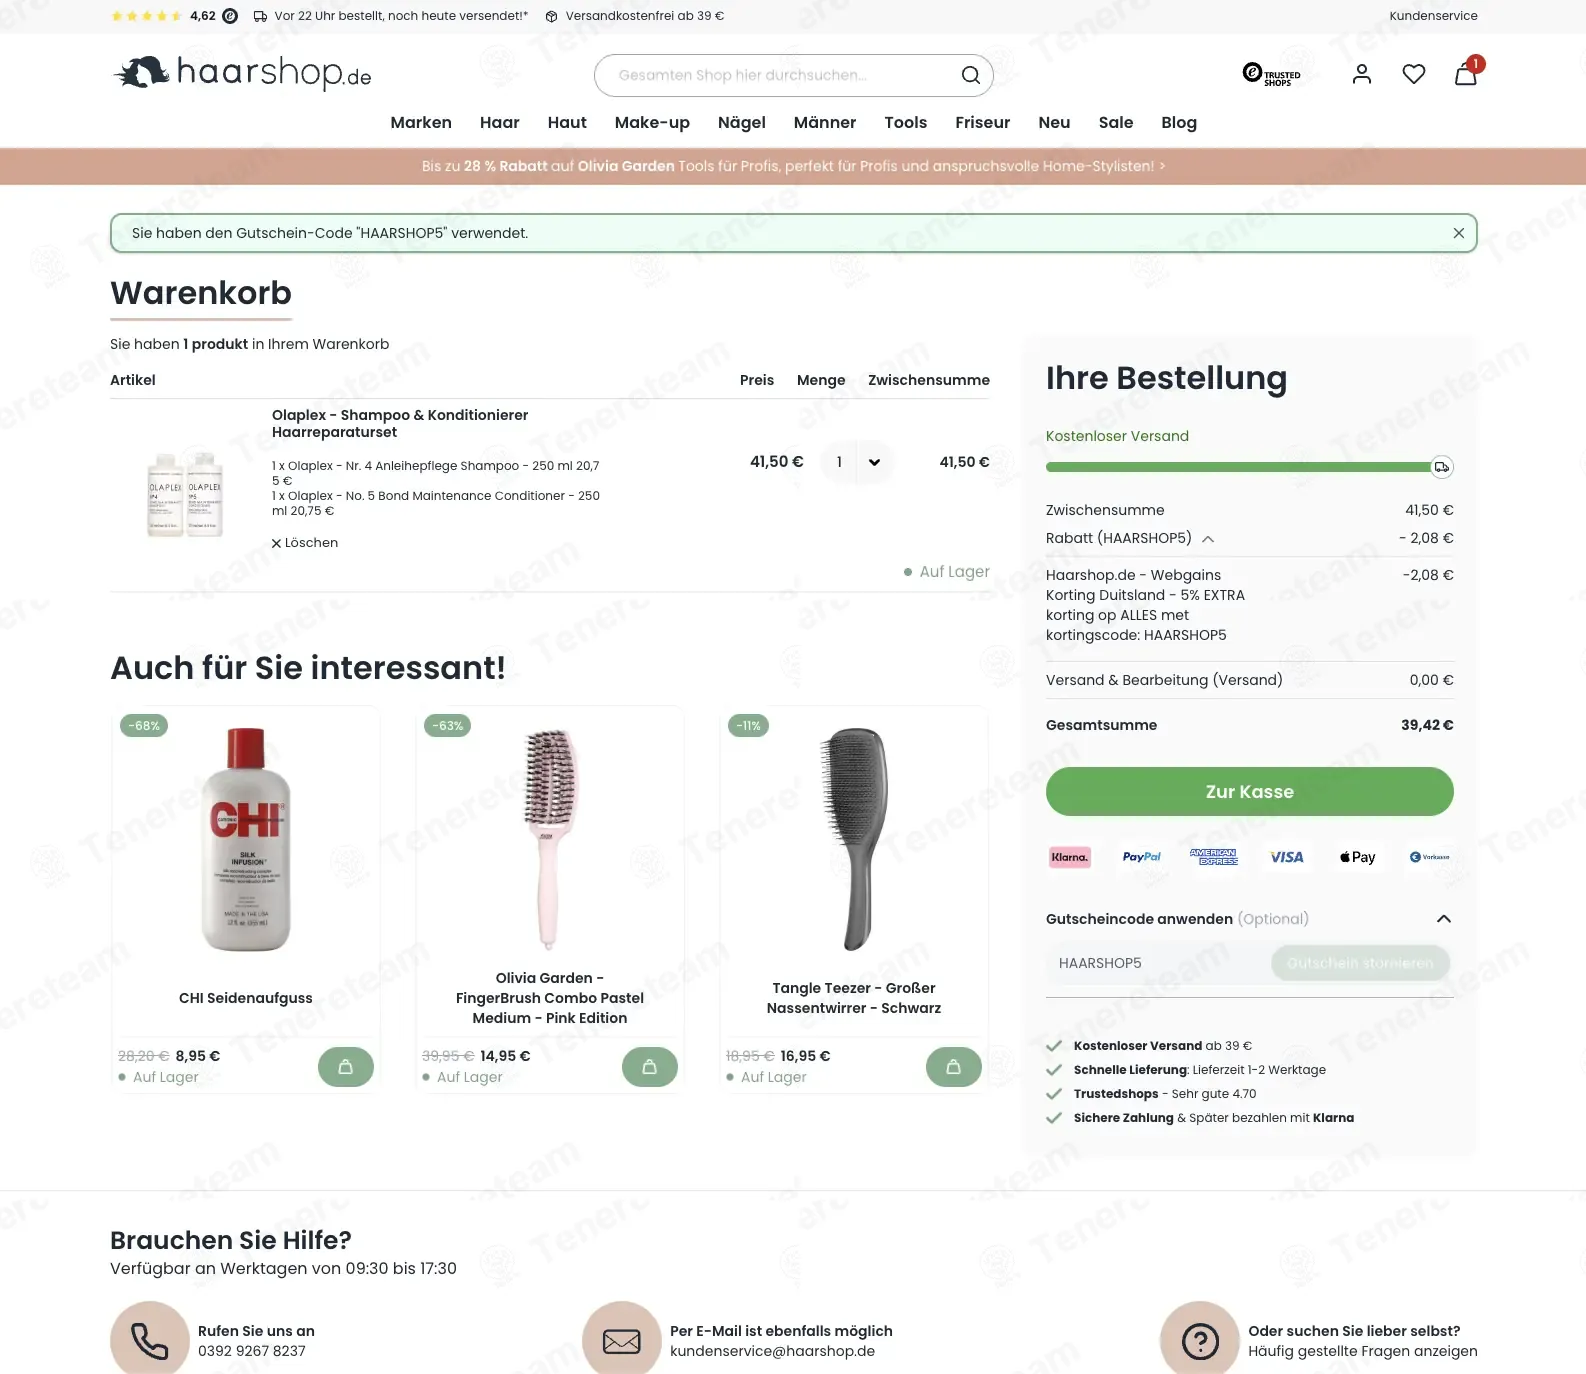Click the haarshop.de logo
The width and height of the screenshot is (1586, 1374).
241,73
